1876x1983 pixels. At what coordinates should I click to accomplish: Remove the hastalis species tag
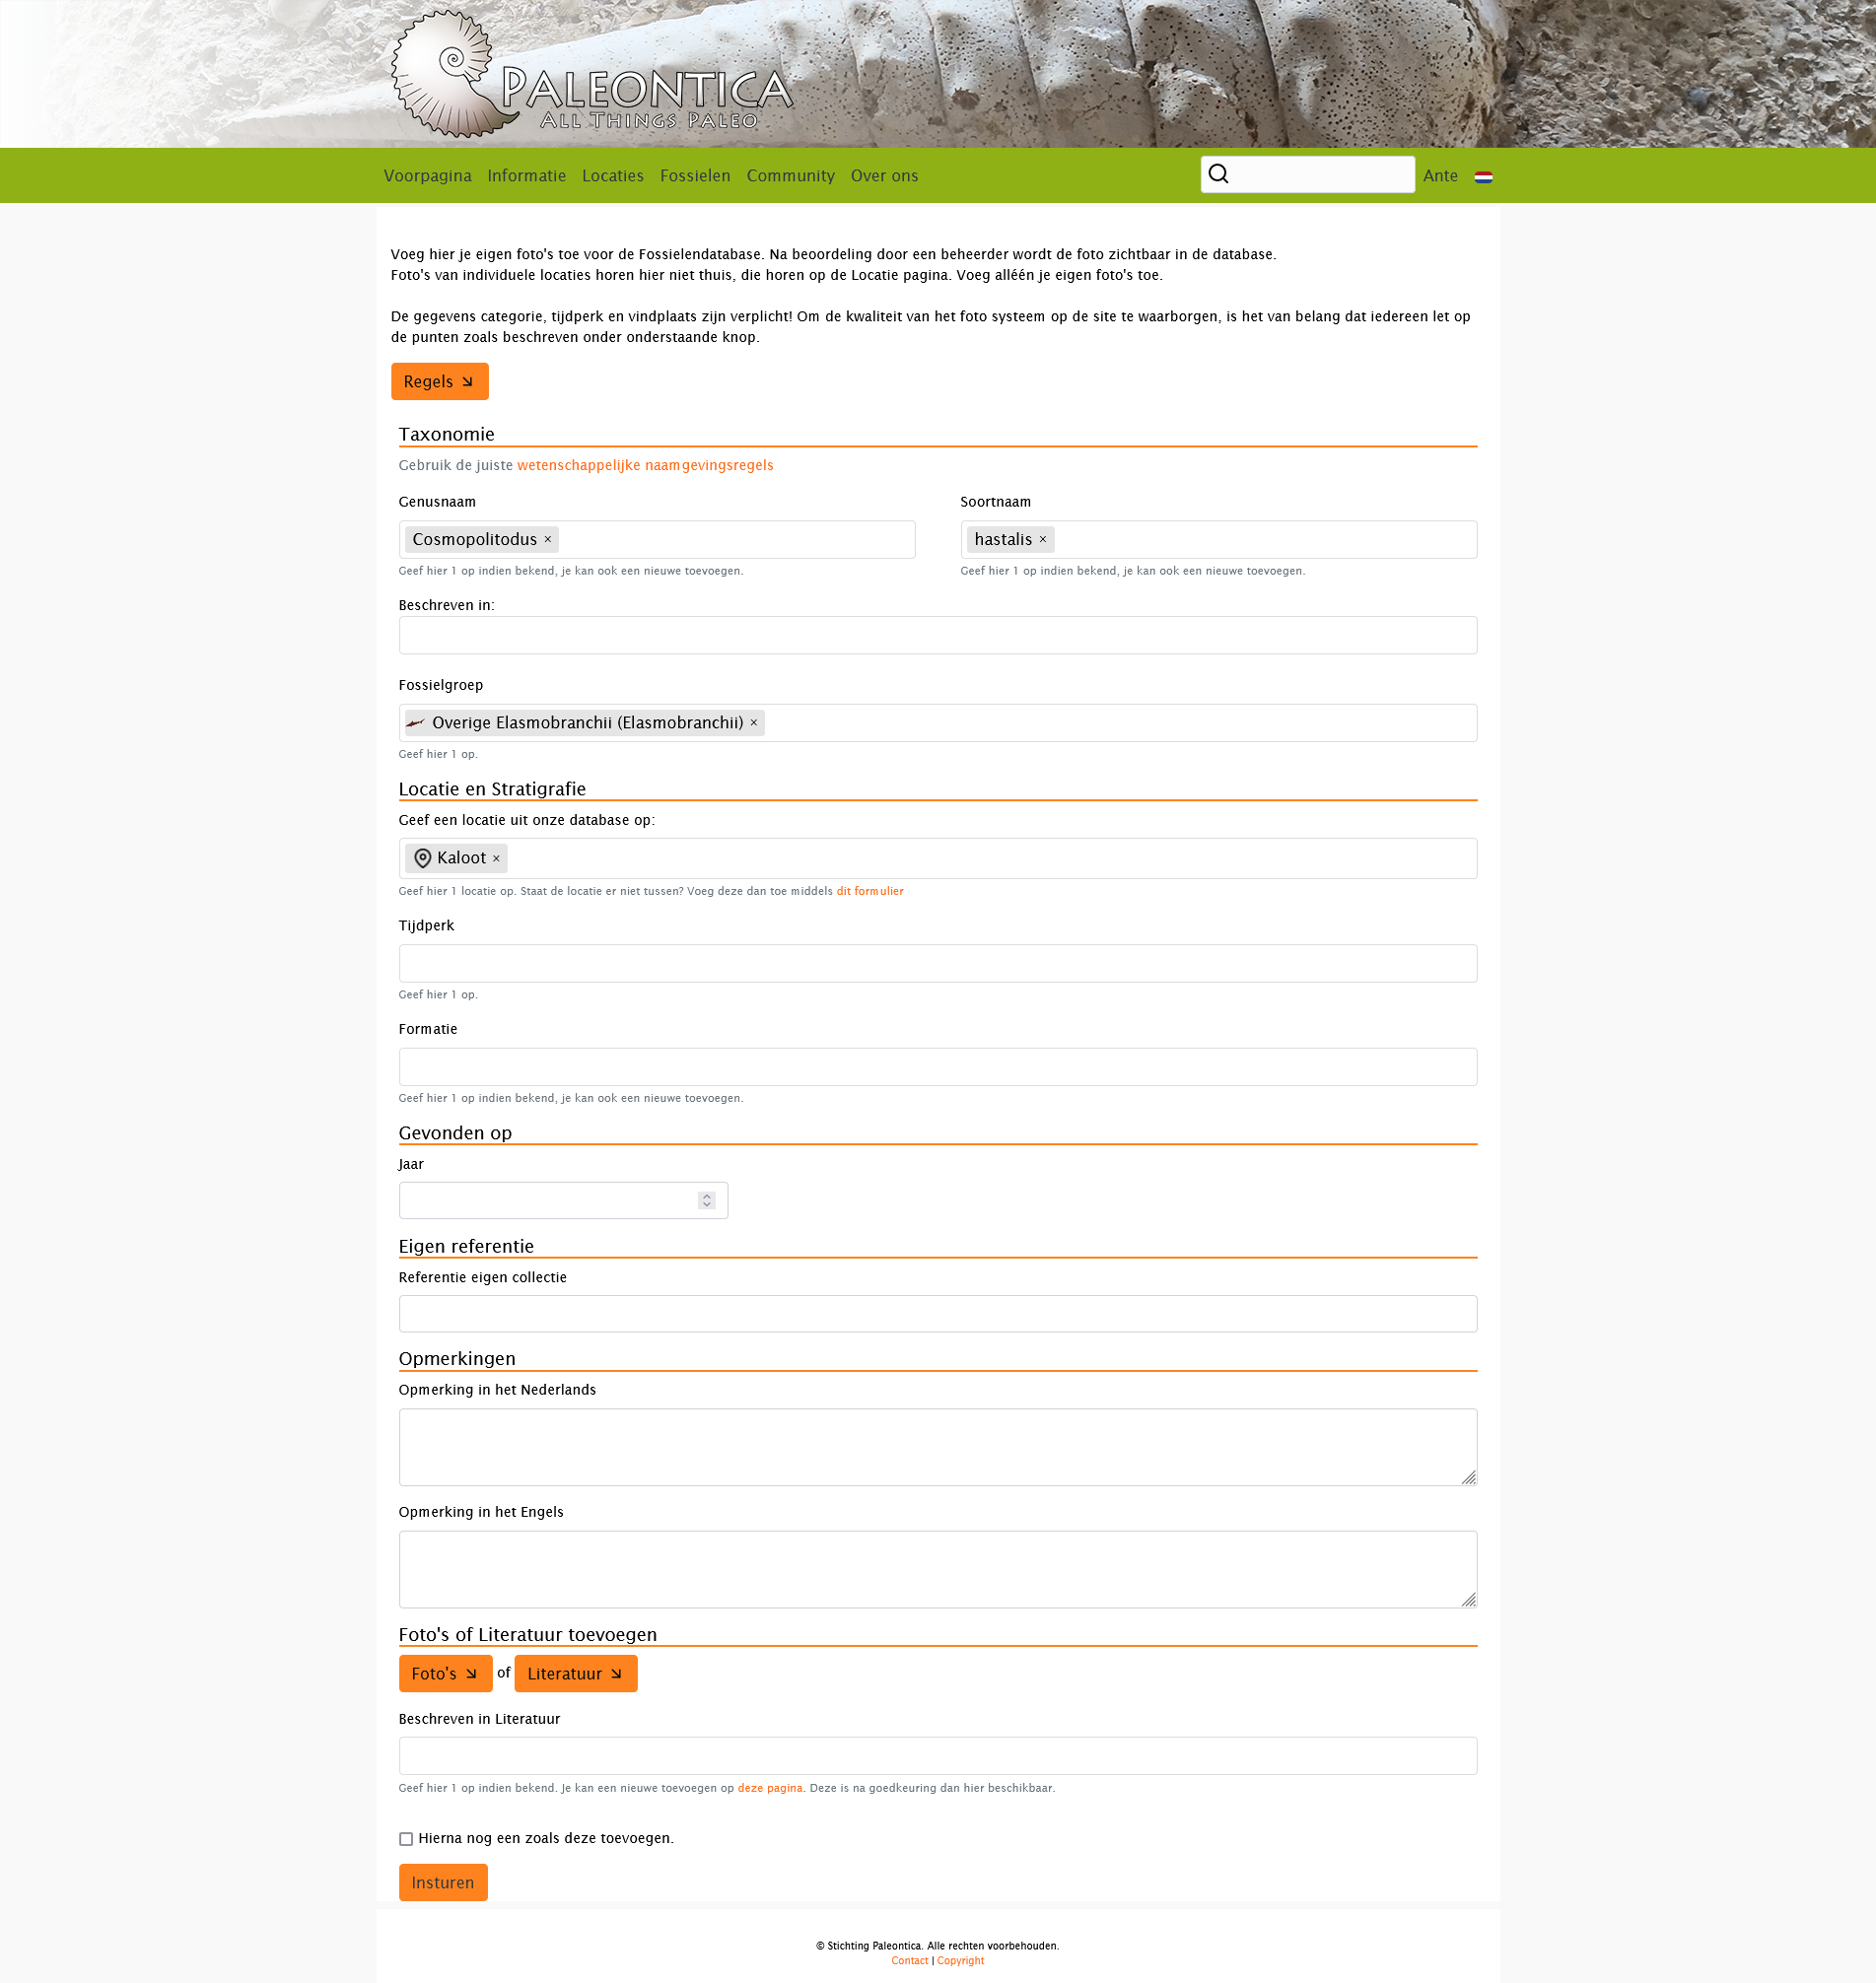pyautogui.click(x=1042, y=540)
